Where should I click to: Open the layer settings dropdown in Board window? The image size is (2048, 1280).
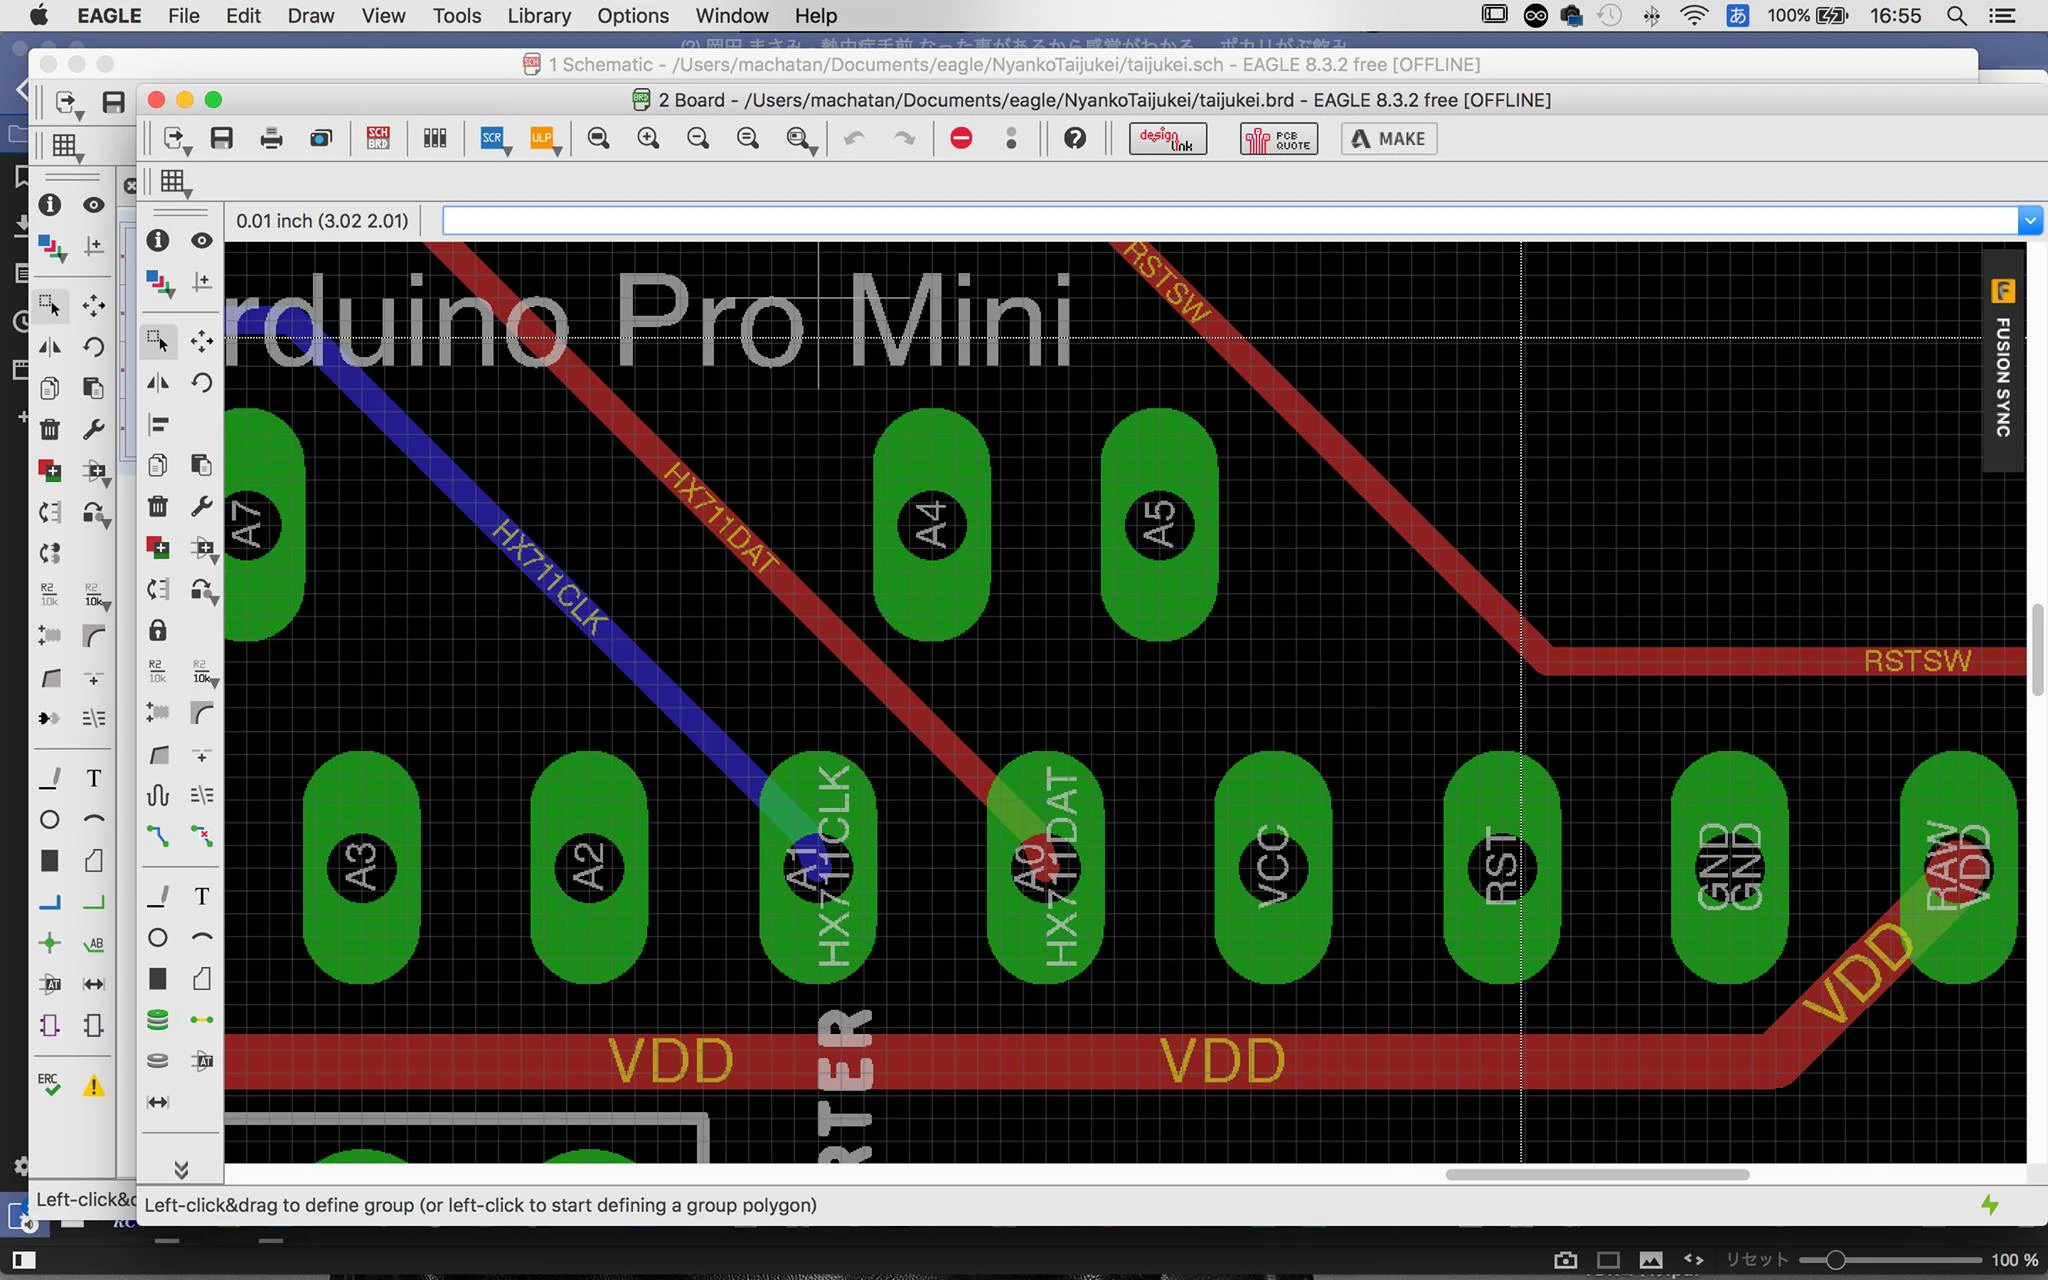point(160,284)
